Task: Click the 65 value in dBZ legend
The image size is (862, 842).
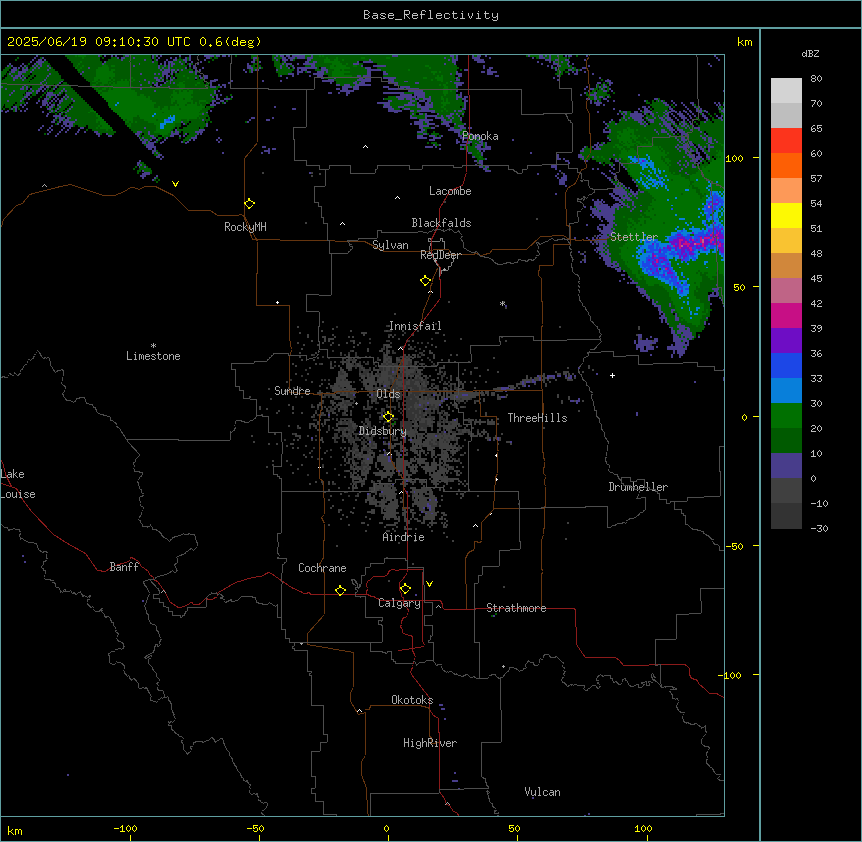Action: click(816, 129)
